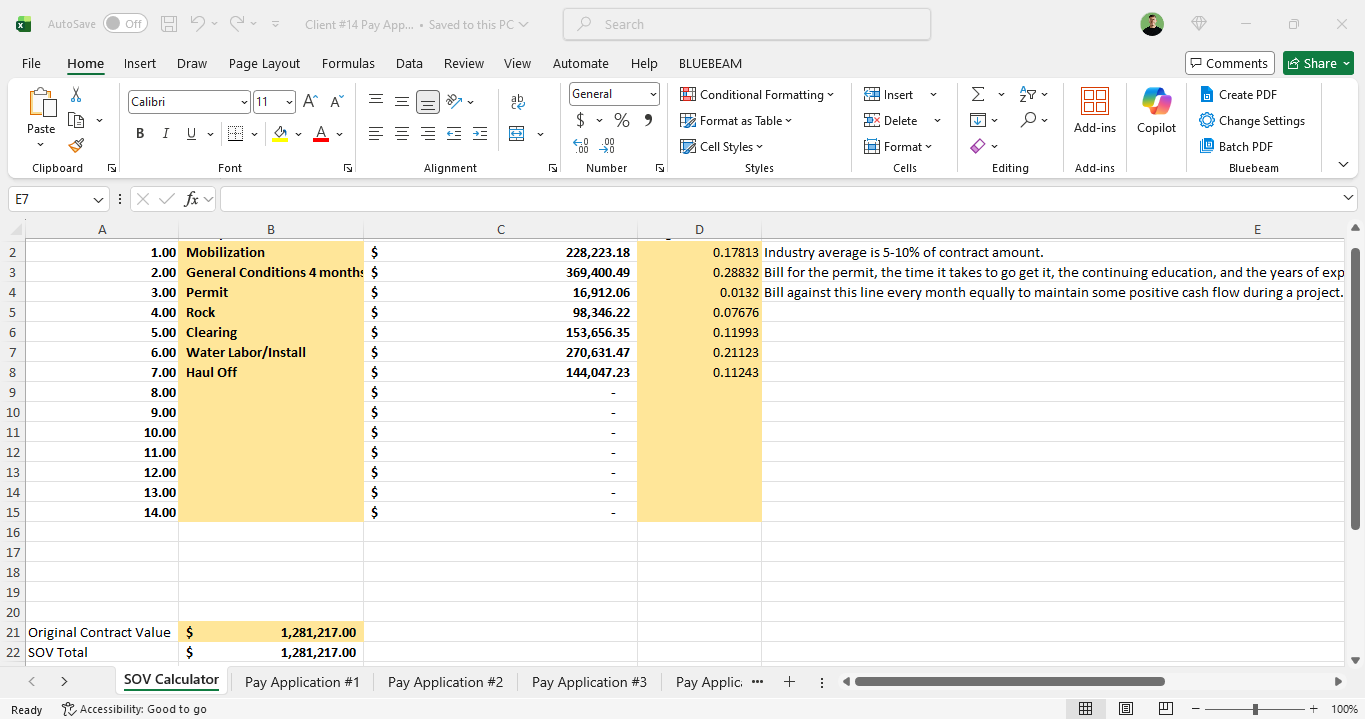Image resolution: width=1365 pixels, height=719 pixels.
Task: Increase font size with larger A icon
Action: point(310,102)
